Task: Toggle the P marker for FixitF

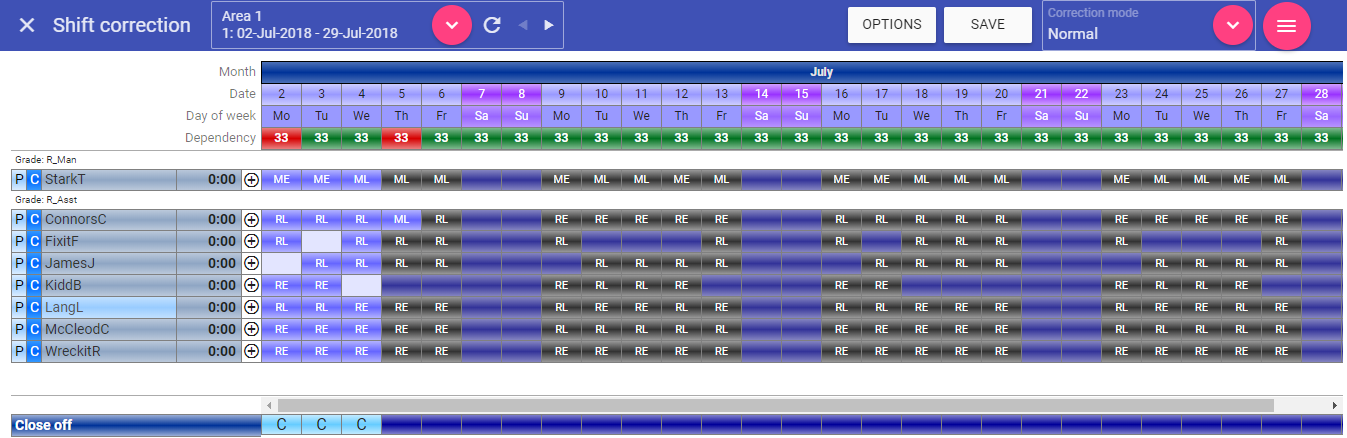Action: (x=18, y=241)
